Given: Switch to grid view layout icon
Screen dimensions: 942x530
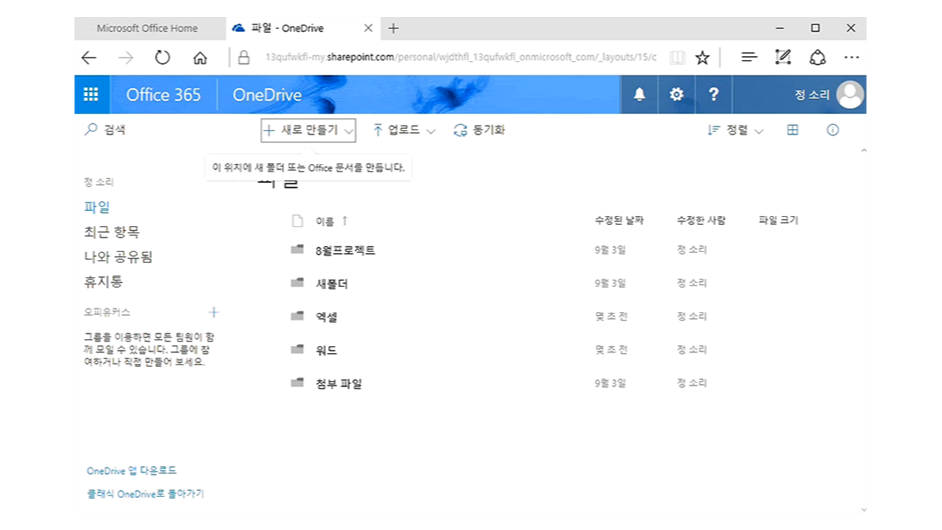Looking at the screenshot, I should (792, 130).
